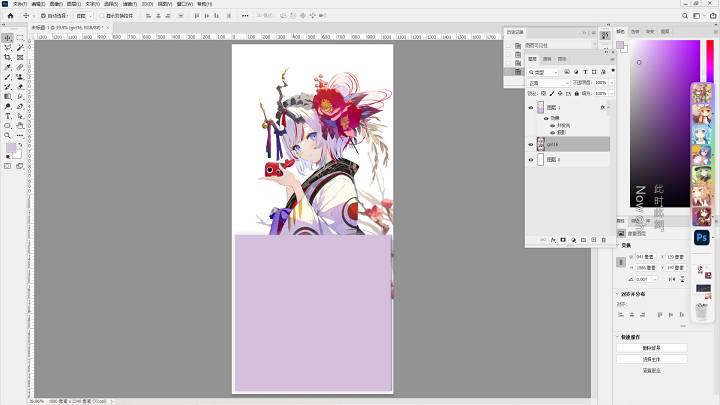
Task: Select the Eraser tool
Action: [x=20, y=86]
